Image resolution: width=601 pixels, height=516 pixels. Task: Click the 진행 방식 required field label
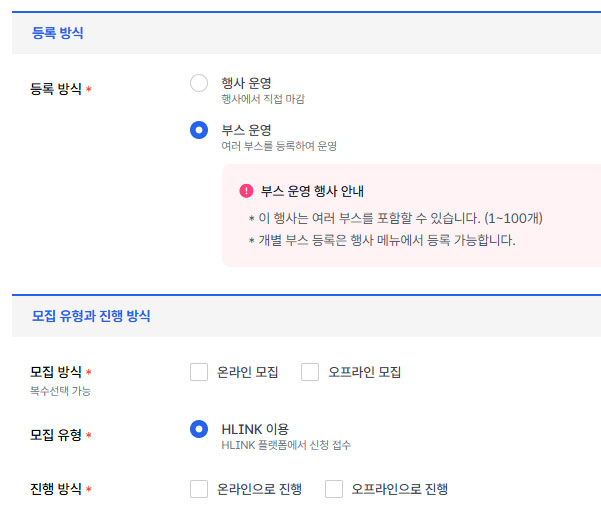click(x=55, y=489)
